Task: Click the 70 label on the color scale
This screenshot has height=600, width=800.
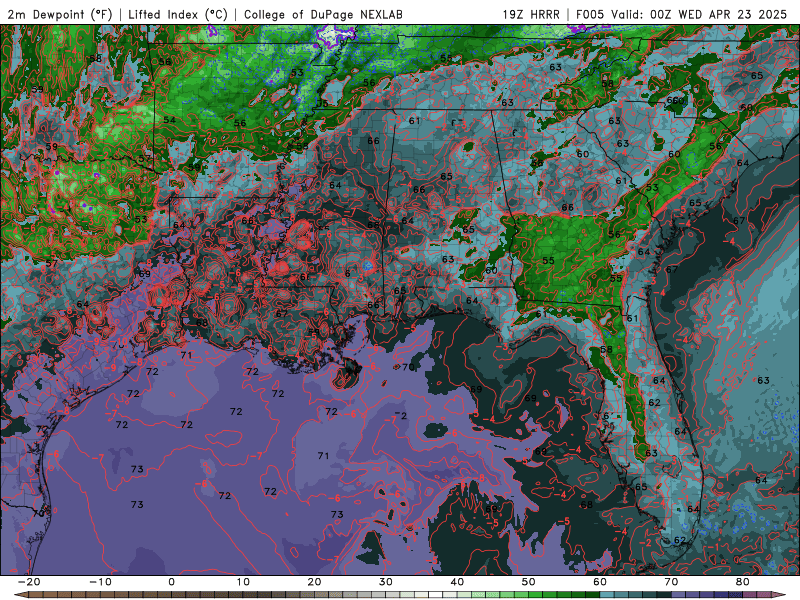Action: pyautogui.click(x=671, y=582)
